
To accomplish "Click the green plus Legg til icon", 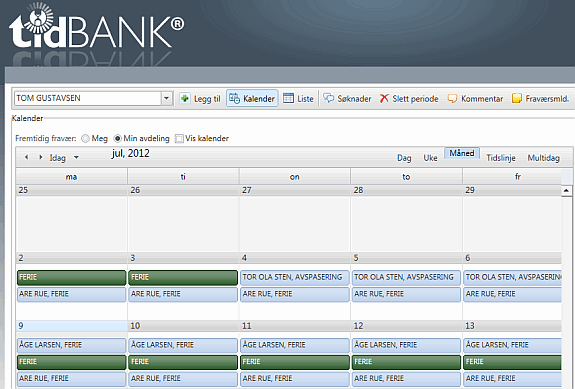I will click(x=185, y=98).
